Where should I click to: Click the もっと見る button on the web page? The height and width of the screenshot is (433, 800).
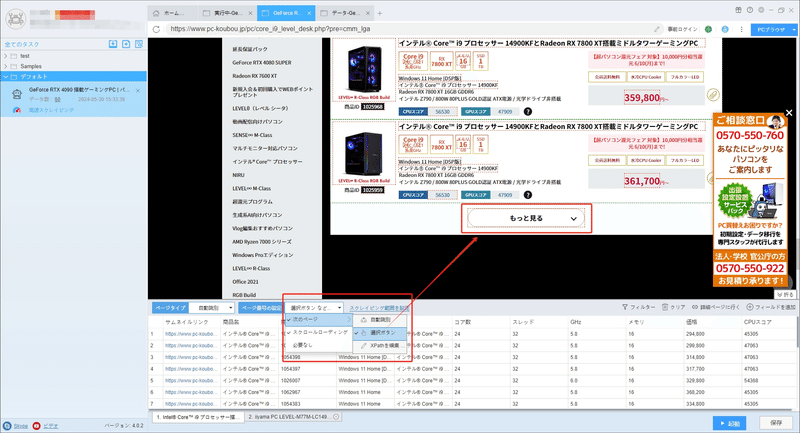526,218
